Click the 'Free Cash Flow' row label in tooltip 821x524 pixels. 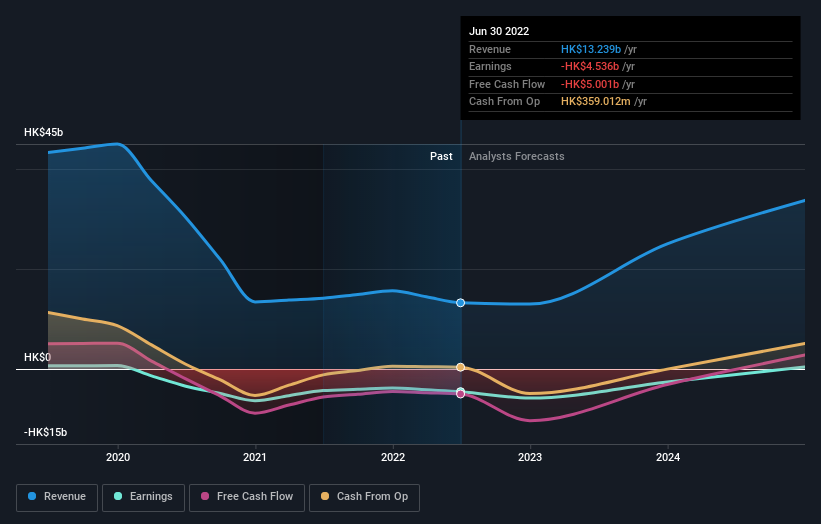point(507,84)
